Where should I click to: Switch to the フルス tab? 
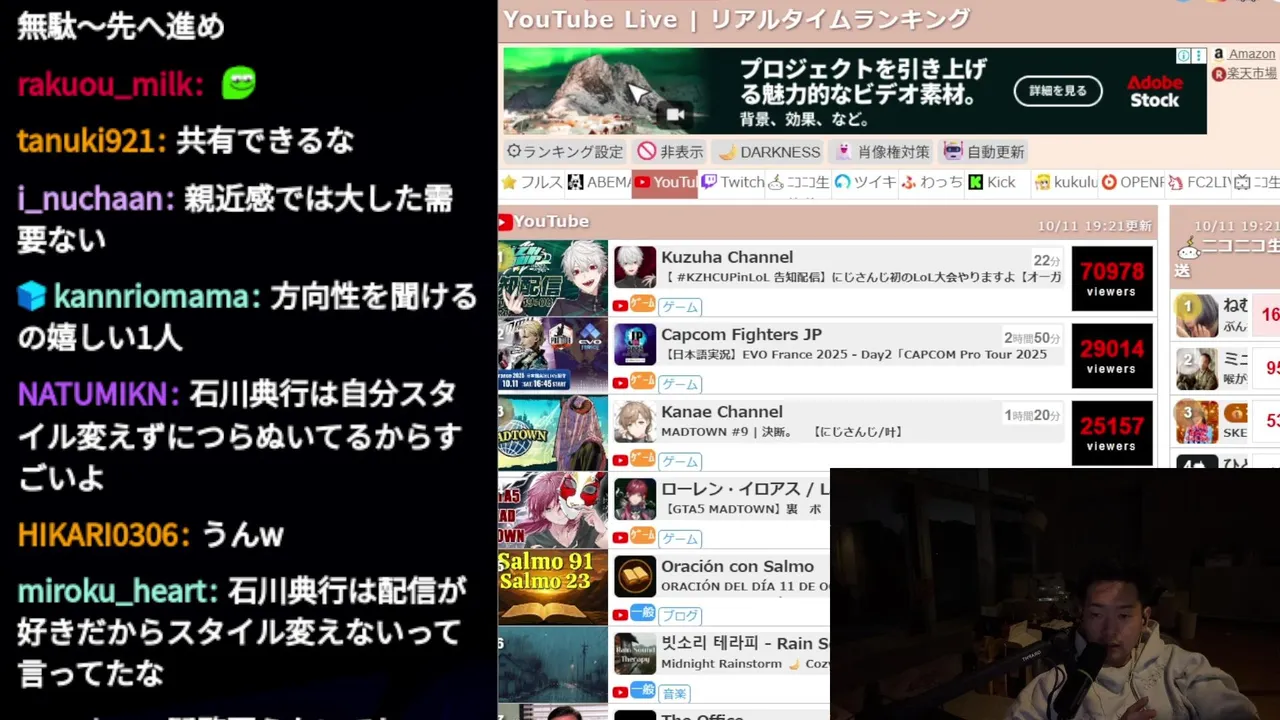pos(532,182)
